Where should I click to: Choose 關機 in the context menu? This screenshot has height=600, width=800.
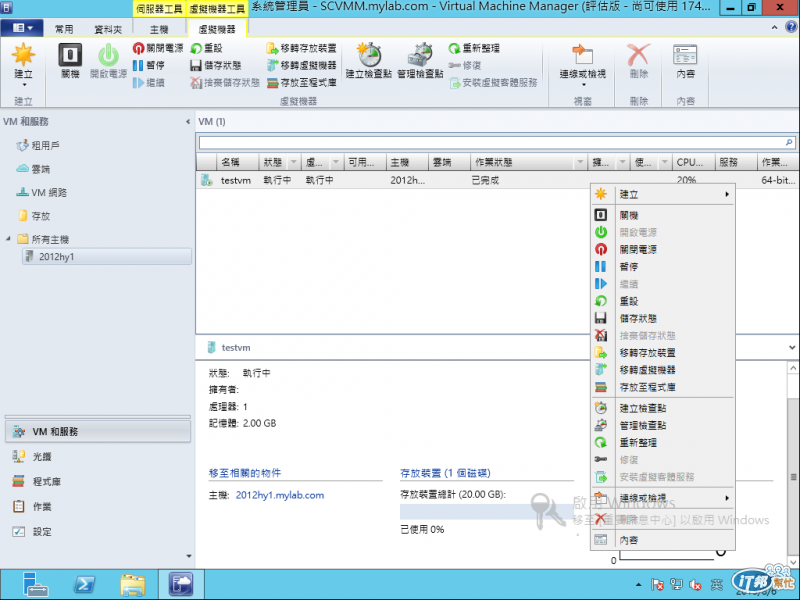pyautogui.click(x=662, y=215)
